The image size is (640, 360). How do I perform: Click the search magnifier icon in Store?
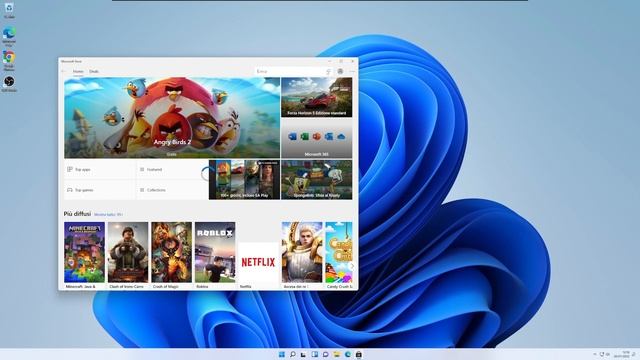tap(328, 71)
